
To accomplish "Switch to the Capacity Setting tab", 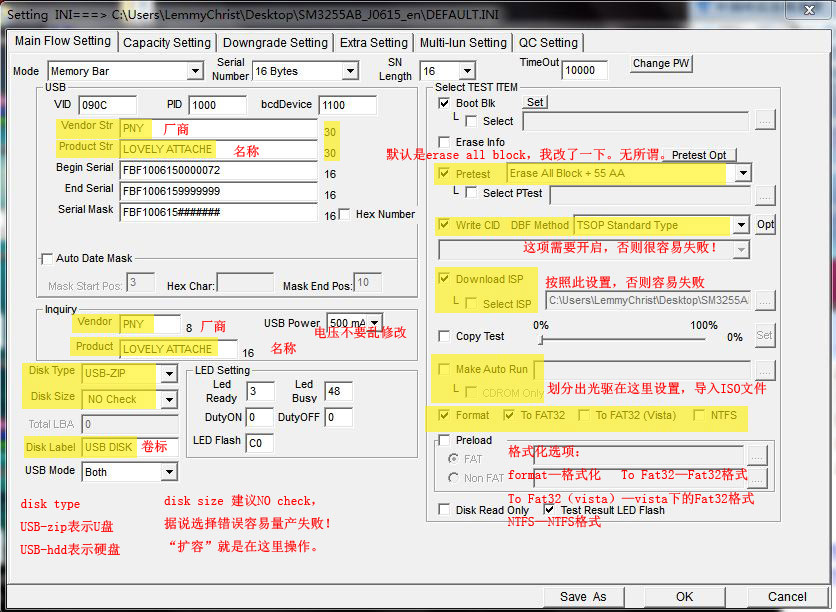I will [x=166, y=43].
